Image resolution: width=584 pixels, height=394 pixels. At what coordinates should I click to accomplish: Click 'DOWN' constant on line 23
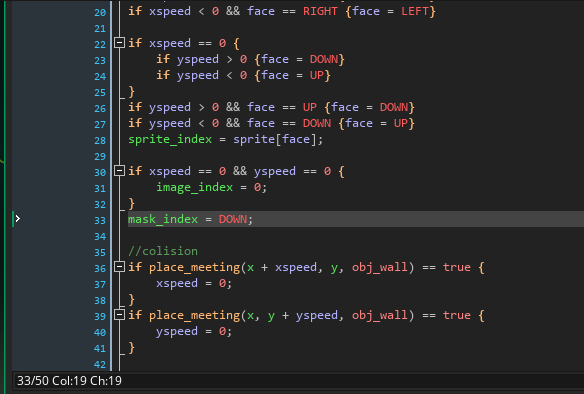coord(324,59)
